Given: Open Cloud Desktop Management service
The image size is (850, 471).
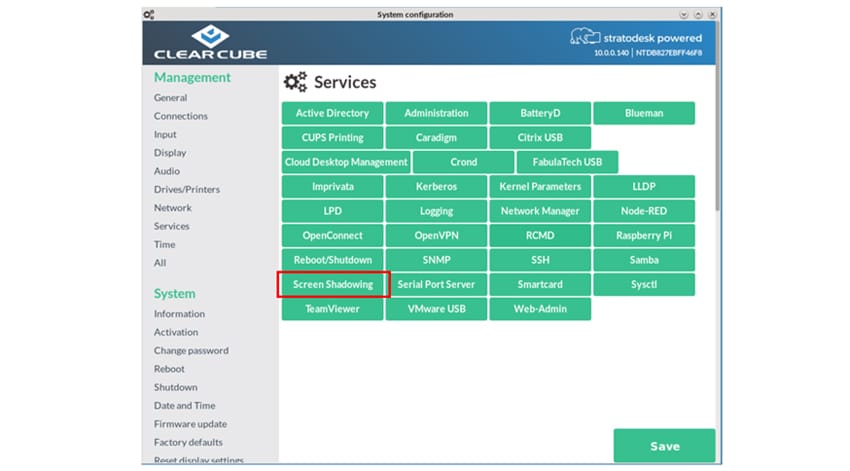Looking at the screenshot, I should coord(346,162).
